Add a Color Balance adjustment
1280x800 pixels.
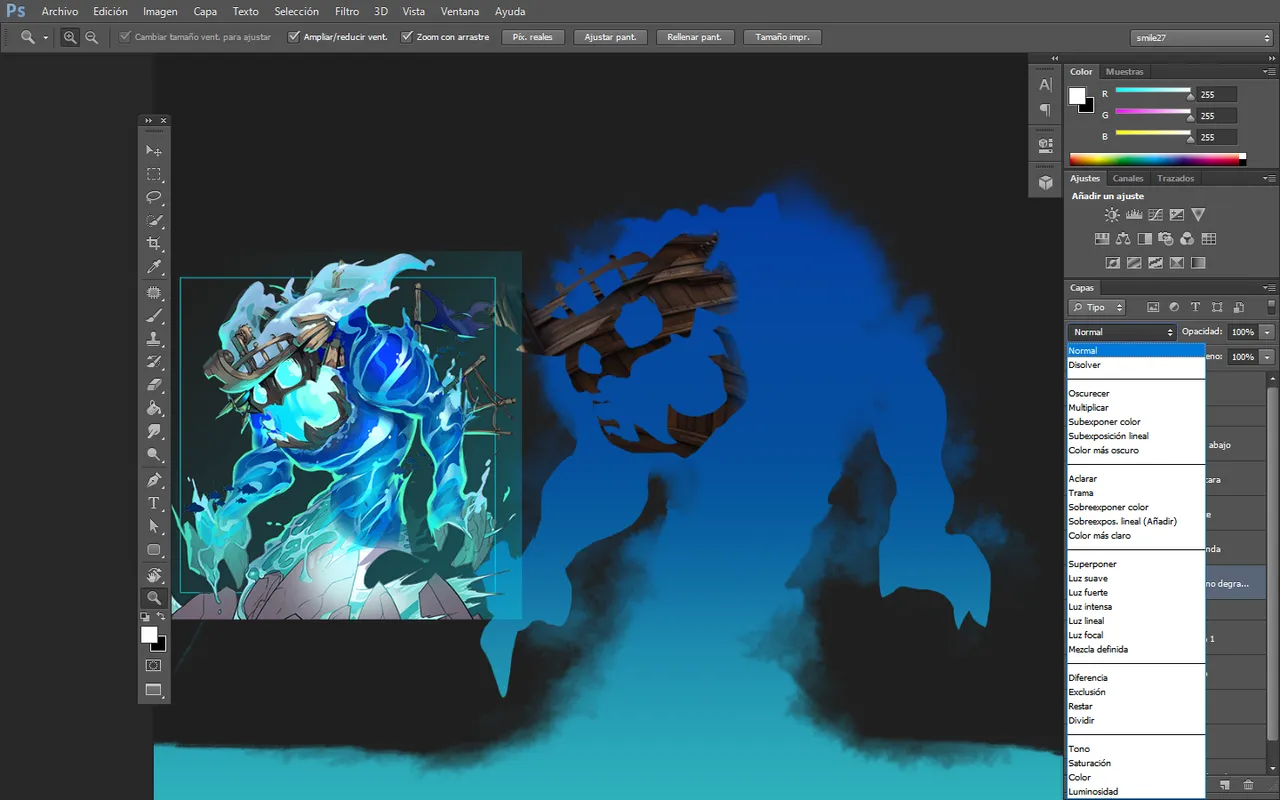point(1123,239)
